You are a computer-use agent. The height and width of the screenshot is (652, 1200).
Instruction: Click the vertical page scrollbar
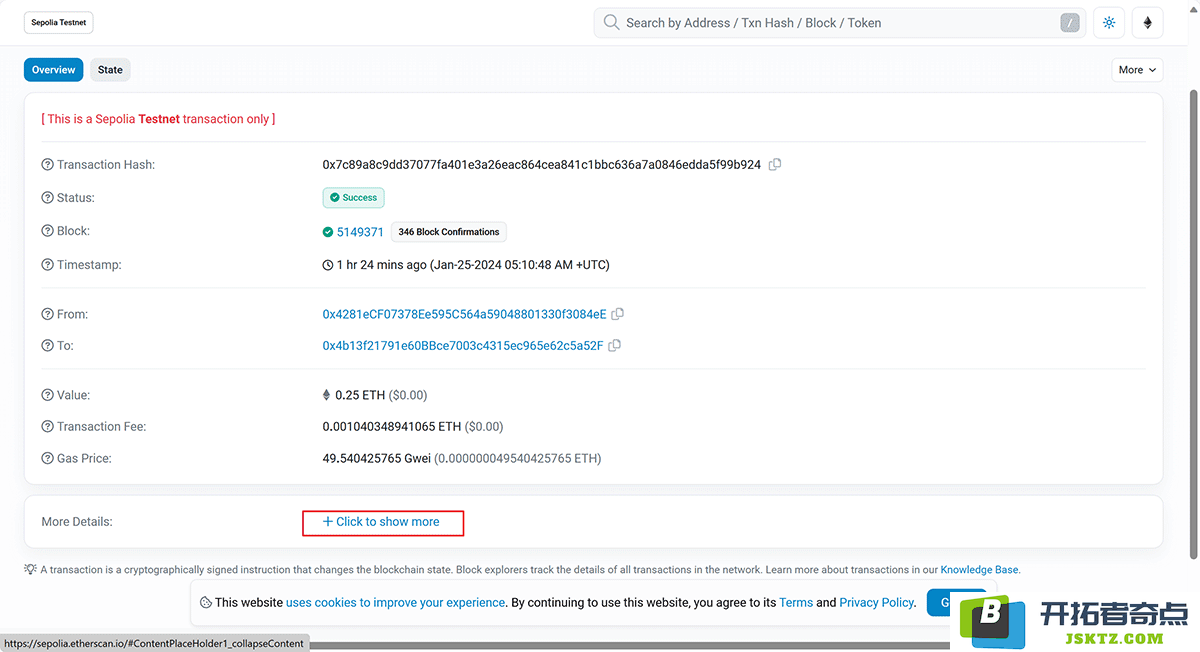1192,323
